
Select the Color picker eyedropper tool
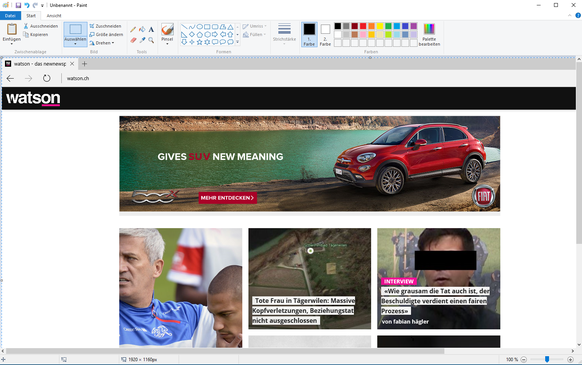pyautogui.click(x=142, y=40)
